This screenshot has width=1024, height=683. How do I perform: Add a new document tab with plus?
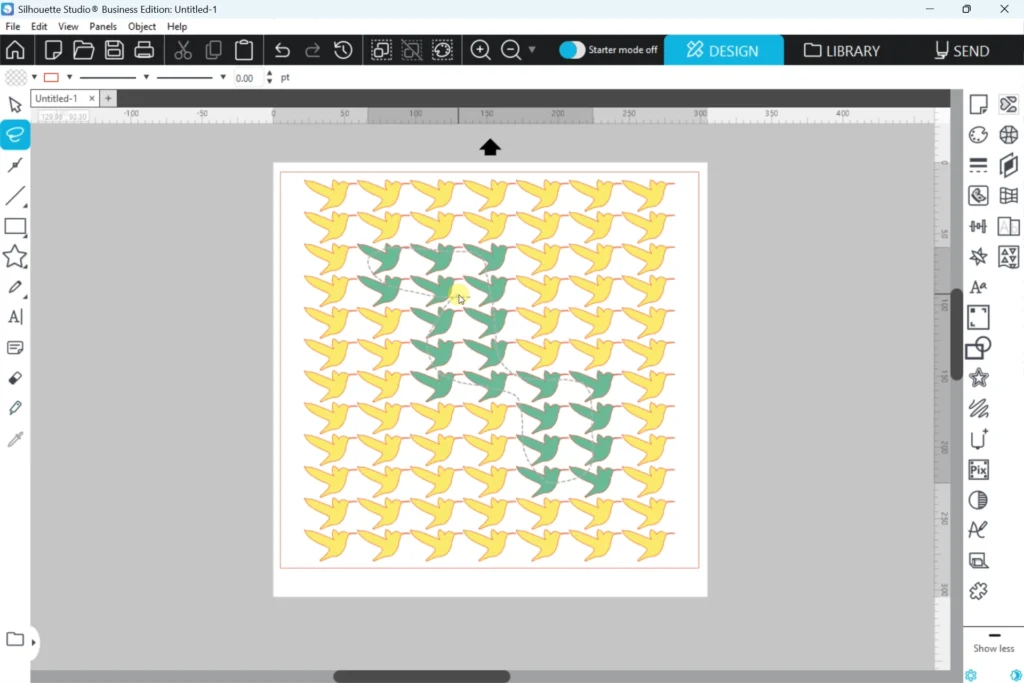click(108, 98)
